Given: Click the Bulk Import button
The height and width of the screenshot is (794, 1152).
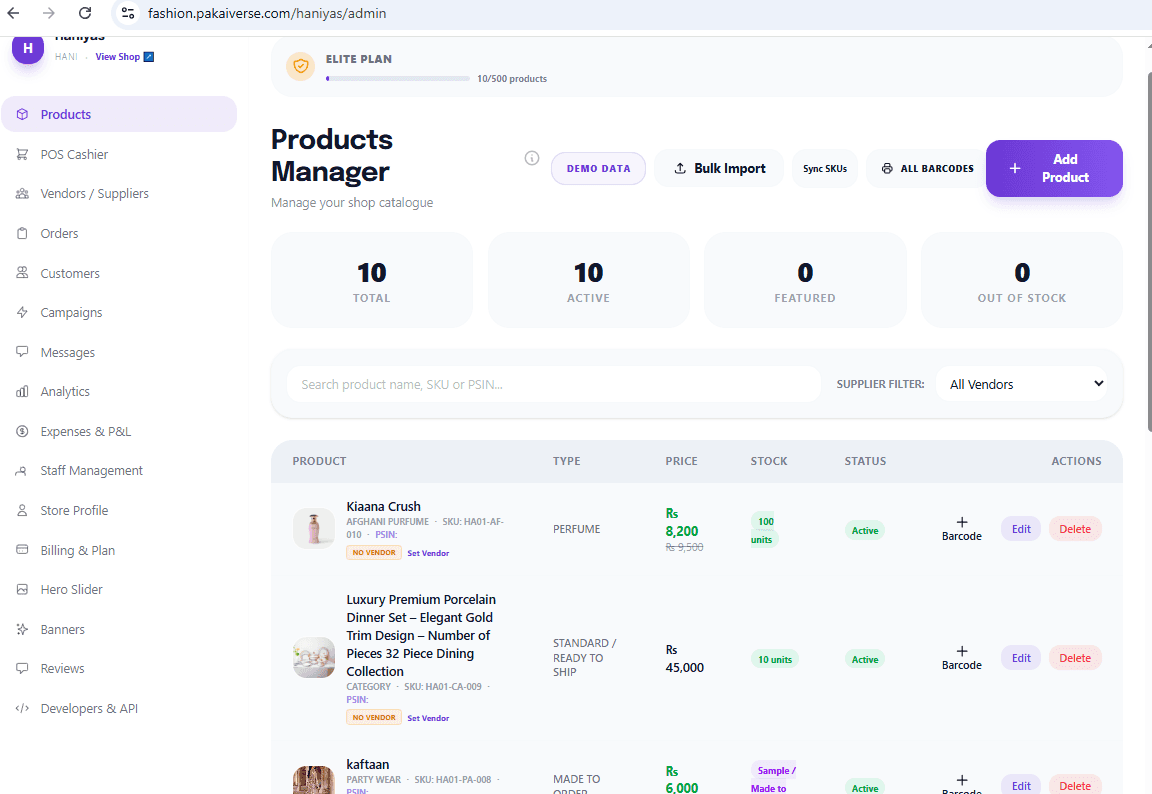Looking at the screenshot, I should point(719,168).
